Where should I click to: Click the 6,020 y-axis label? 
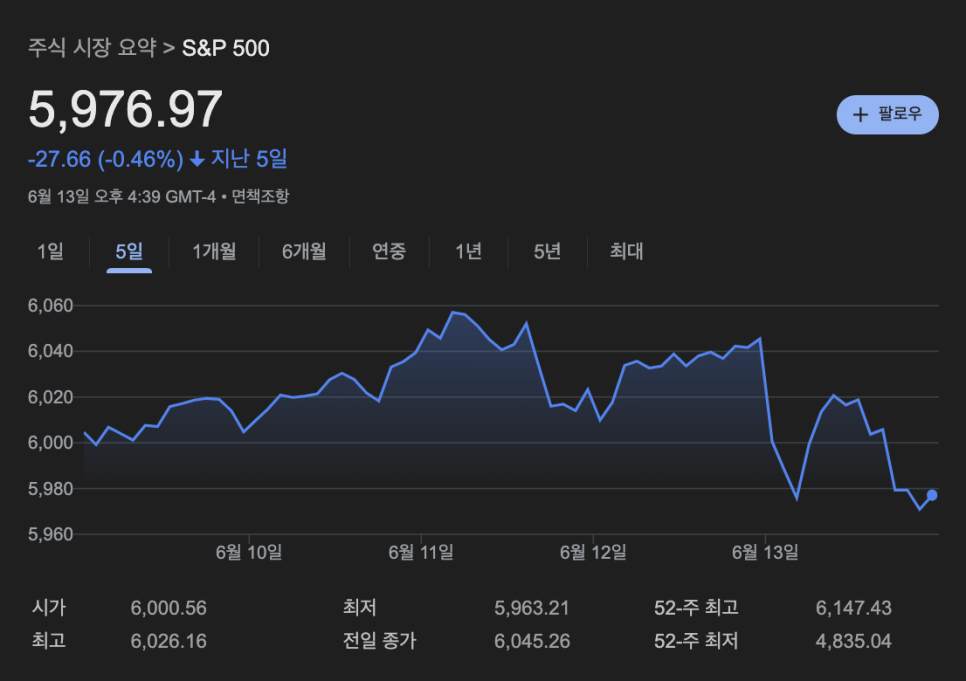(51, 398)
